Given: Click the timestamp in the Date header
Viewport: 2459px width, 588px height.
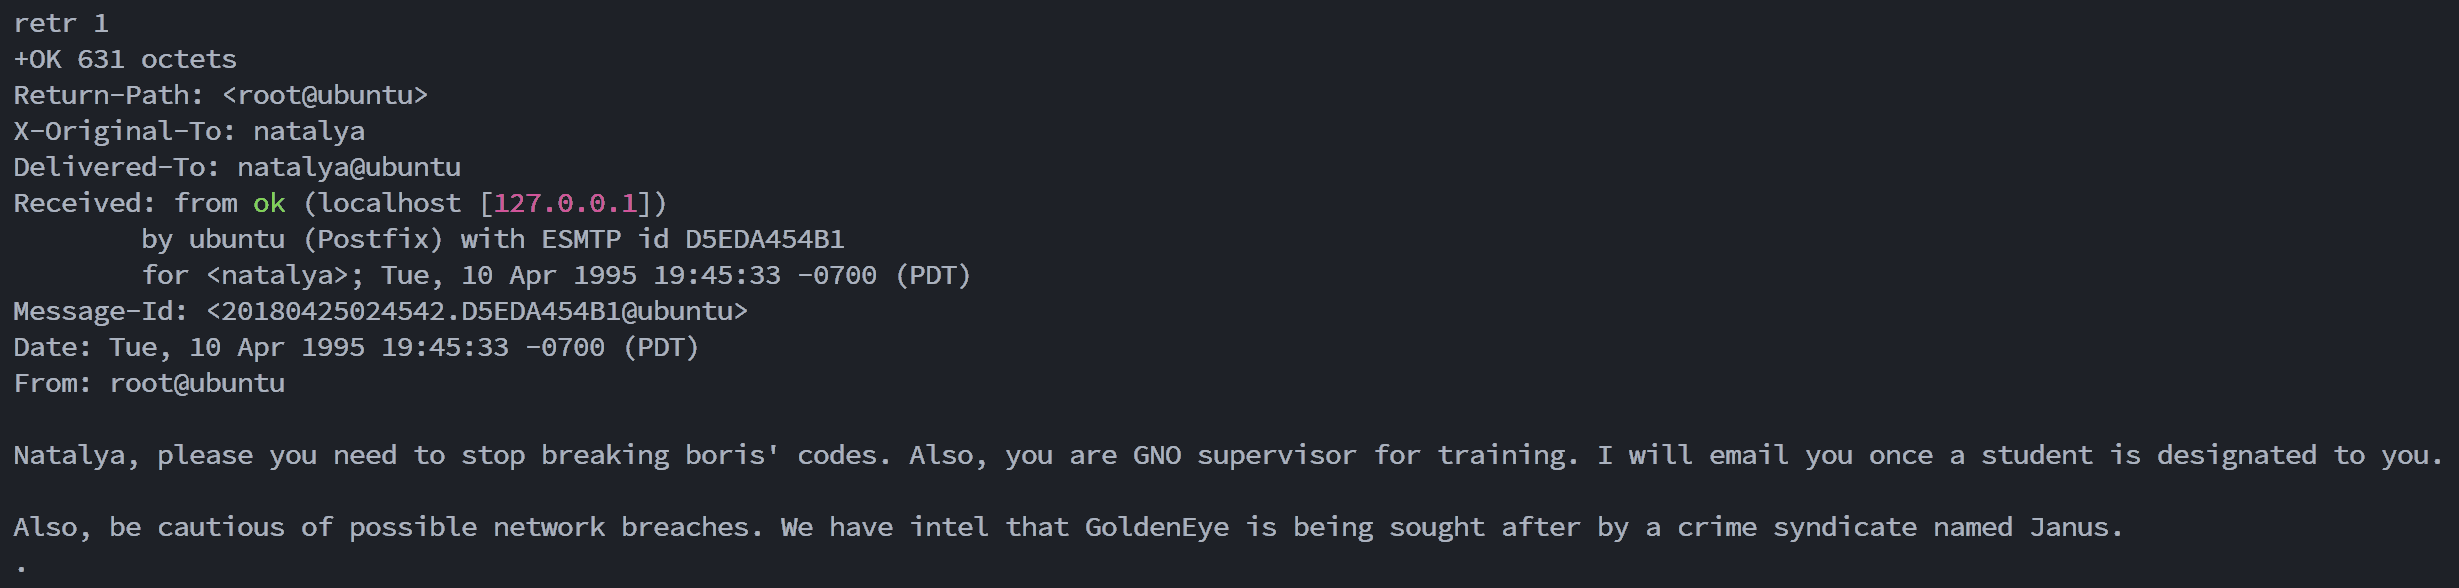Looking at the screenshot, I should 404,347.
